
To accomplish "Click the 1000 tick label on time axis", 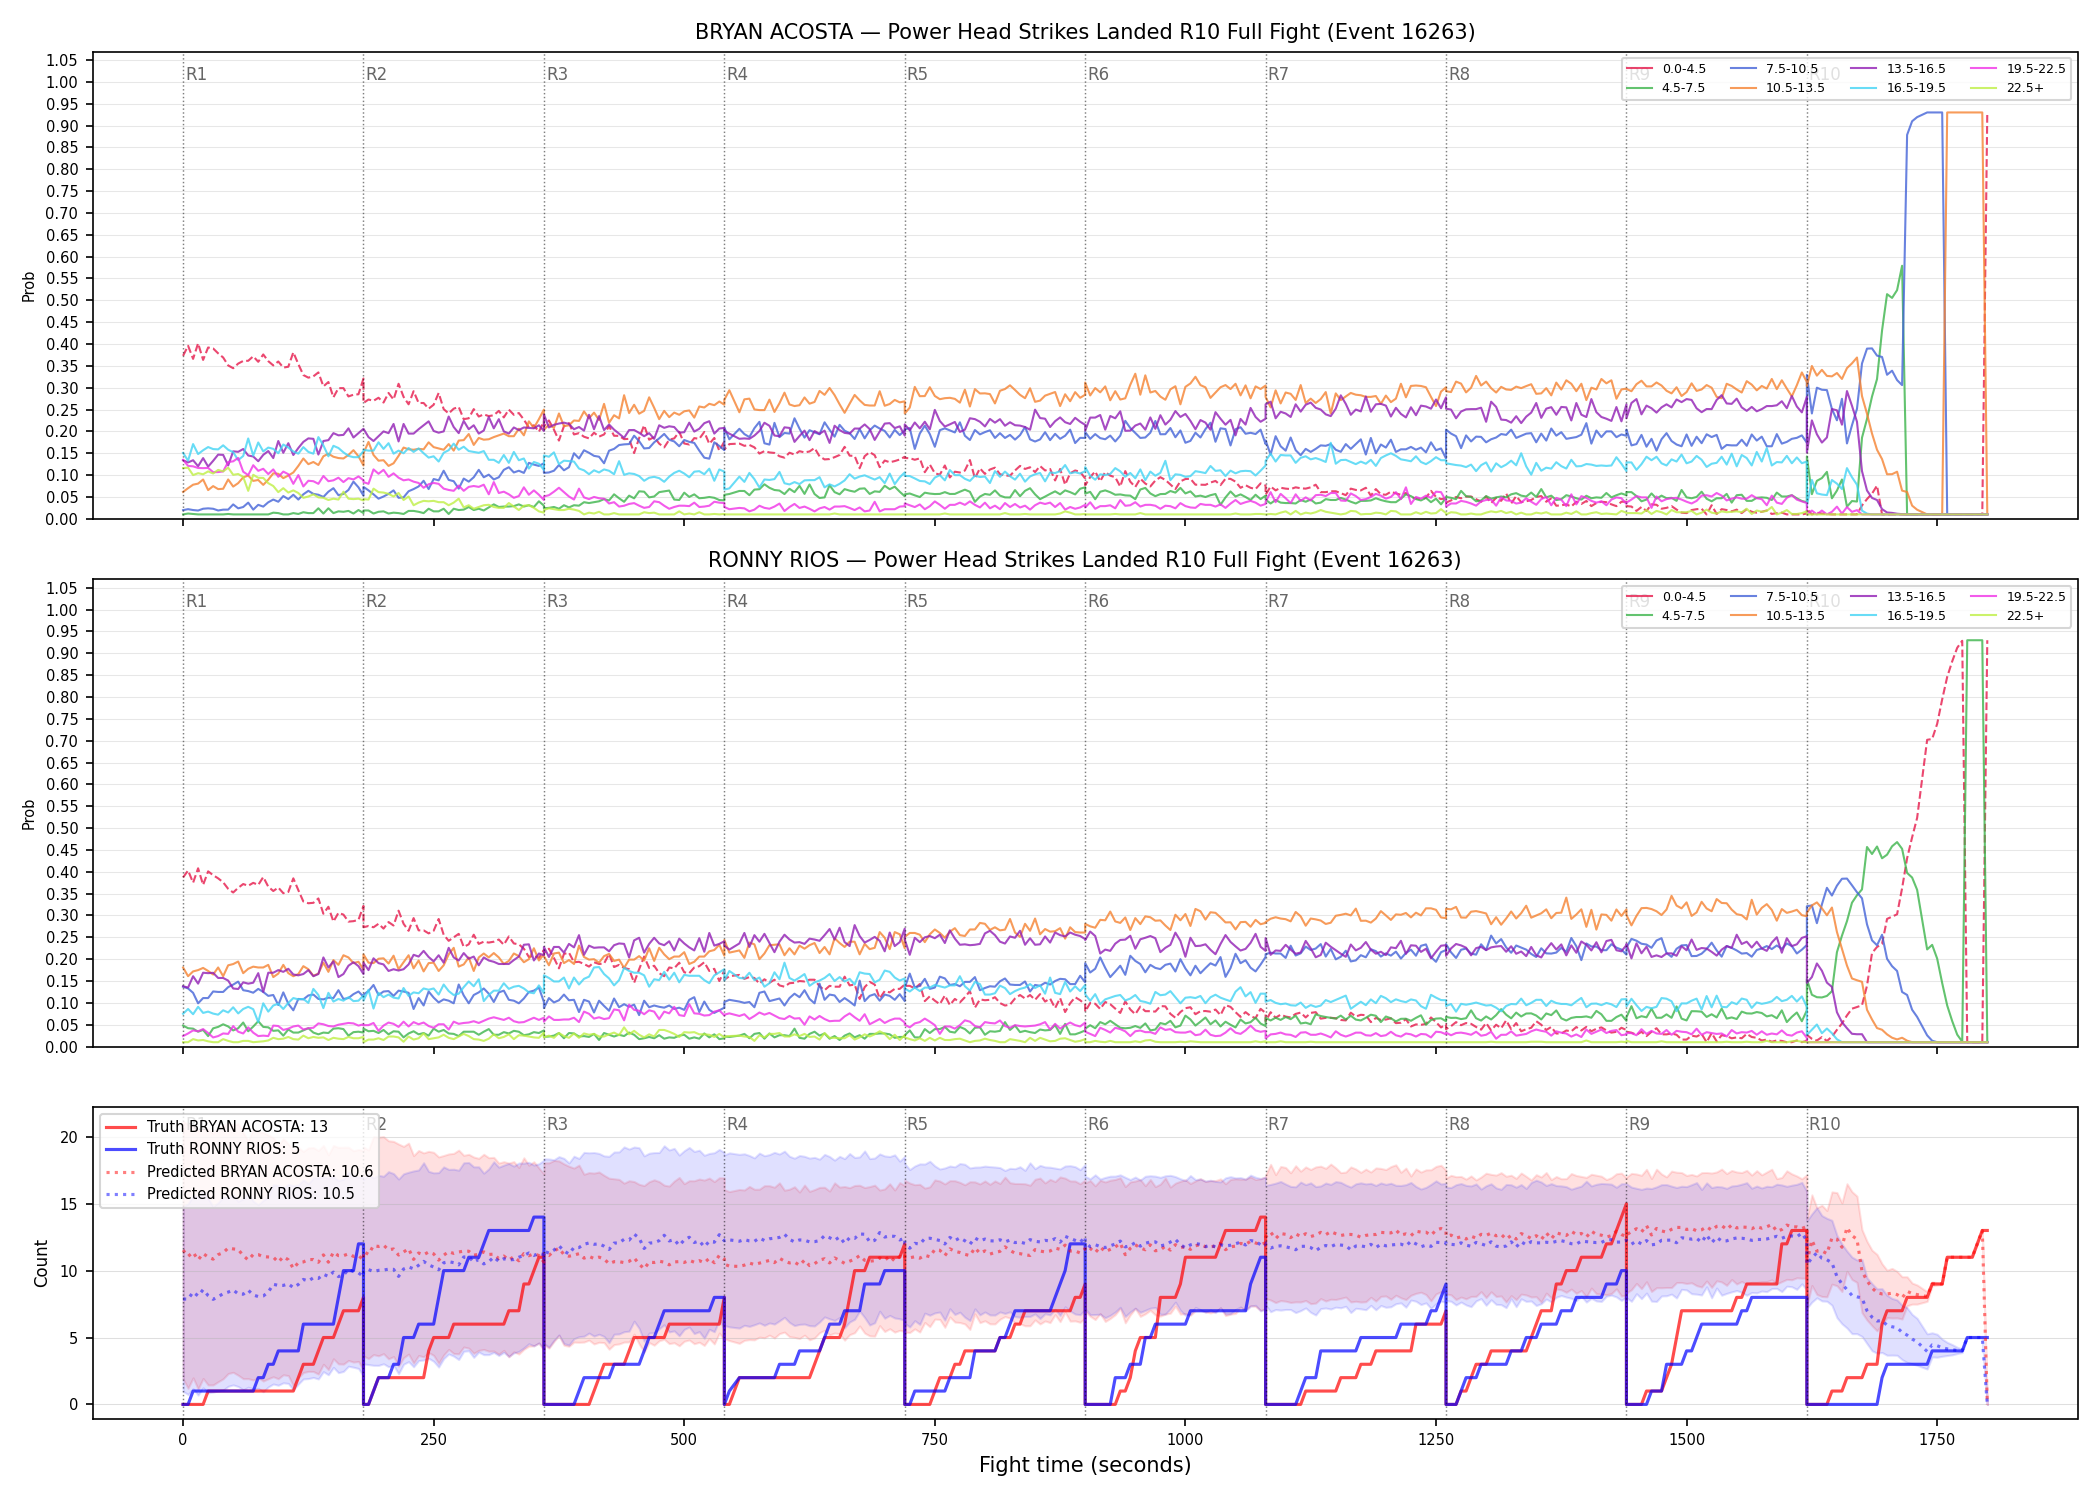I will coord(1185,1440).
